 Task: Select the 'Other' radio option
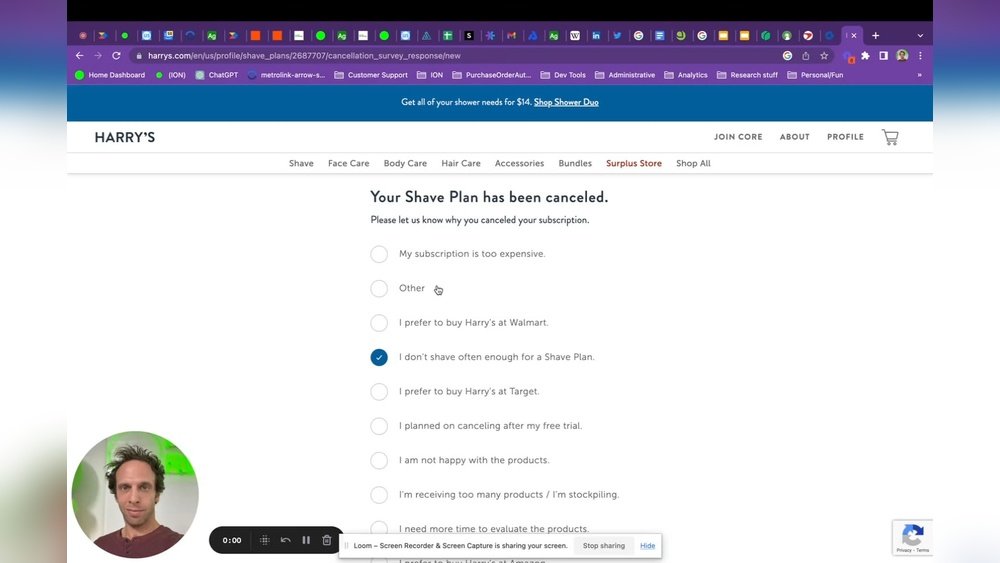pos(379,288)
